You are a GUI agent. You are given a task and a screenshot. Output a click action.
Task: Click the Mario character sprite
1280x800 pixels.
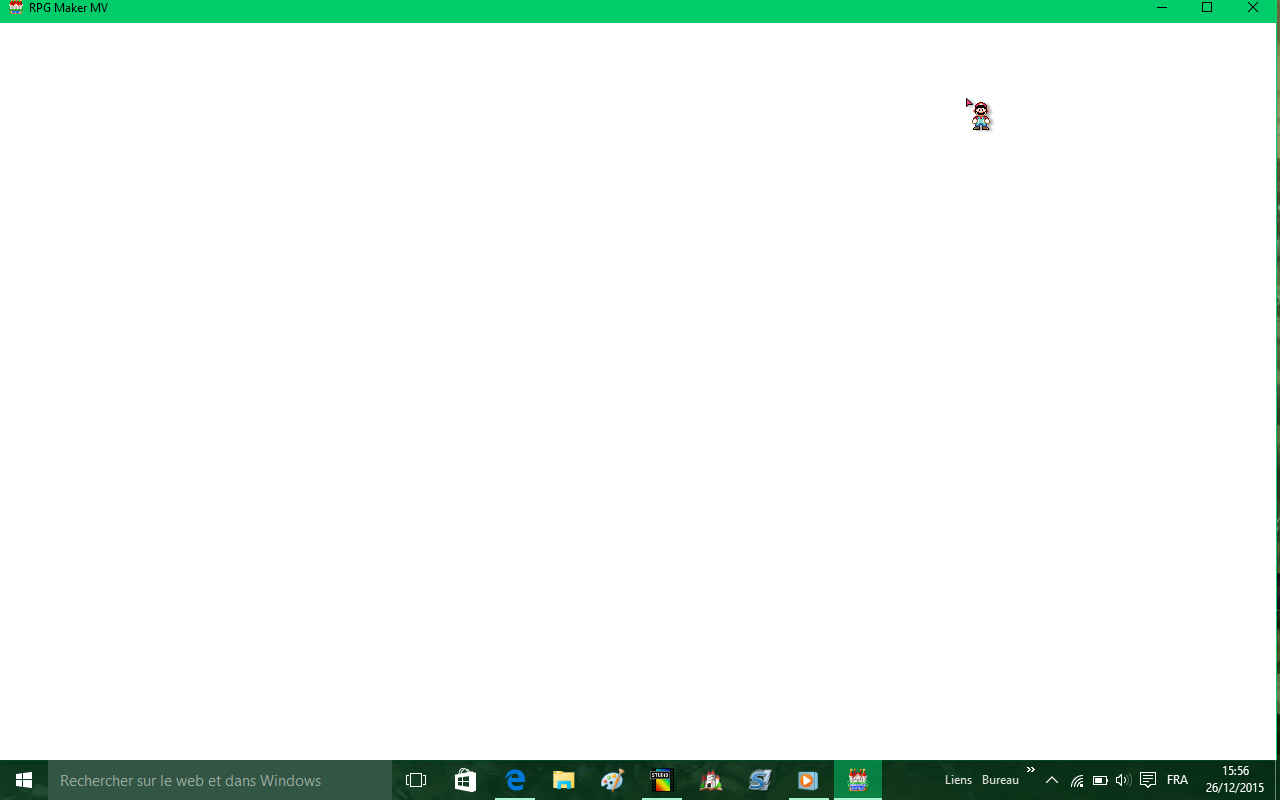[x=981, y=116]
